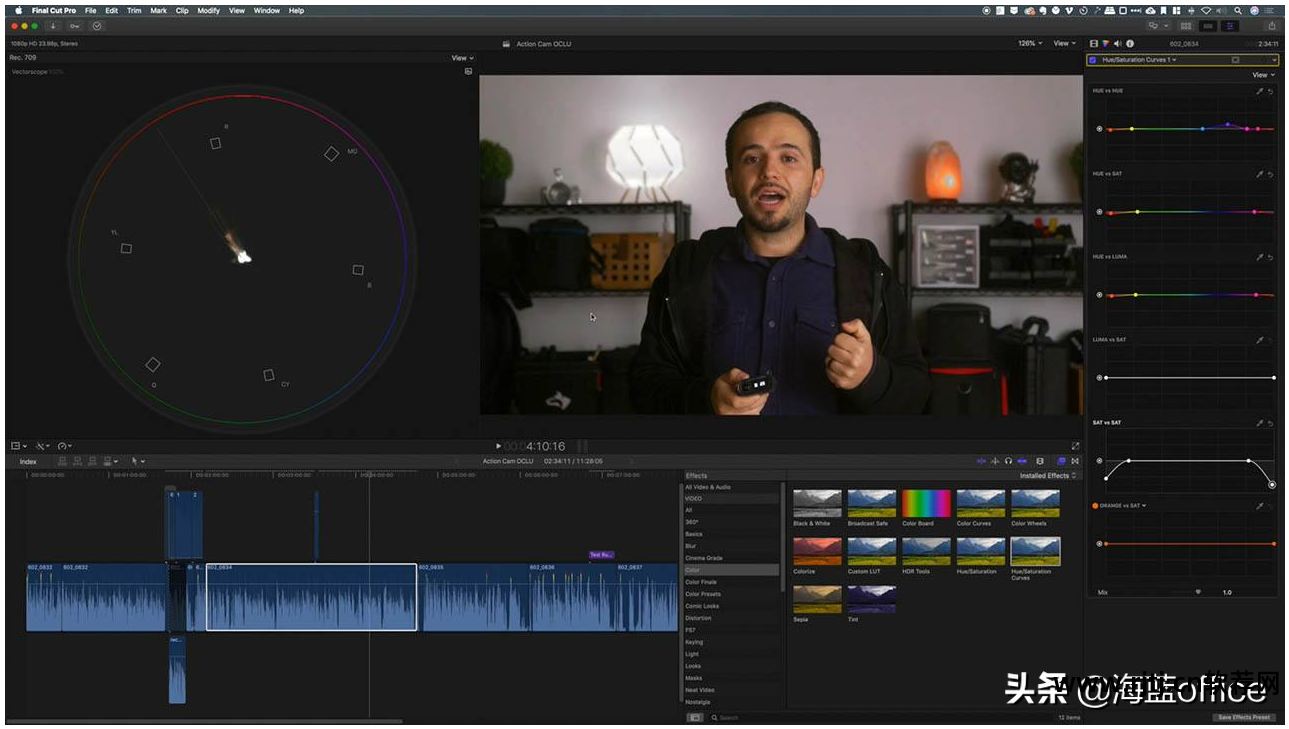This screenshot has height=729, width=1289.
Task: Click Save Effects Preset button
Action: [x=1244, y=717]
